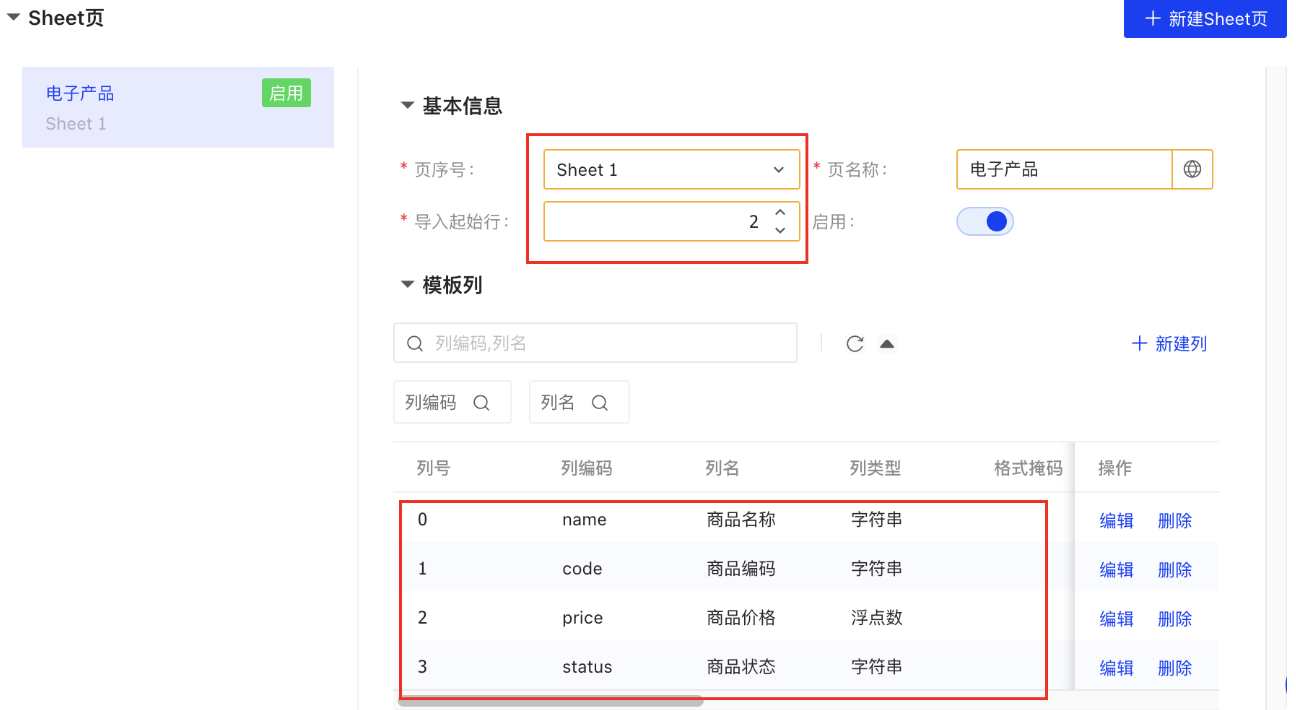Screen dimensions: 1296x710
Task: Click the collapse arrow icon next to refresh
Action: tap(886, 344)
